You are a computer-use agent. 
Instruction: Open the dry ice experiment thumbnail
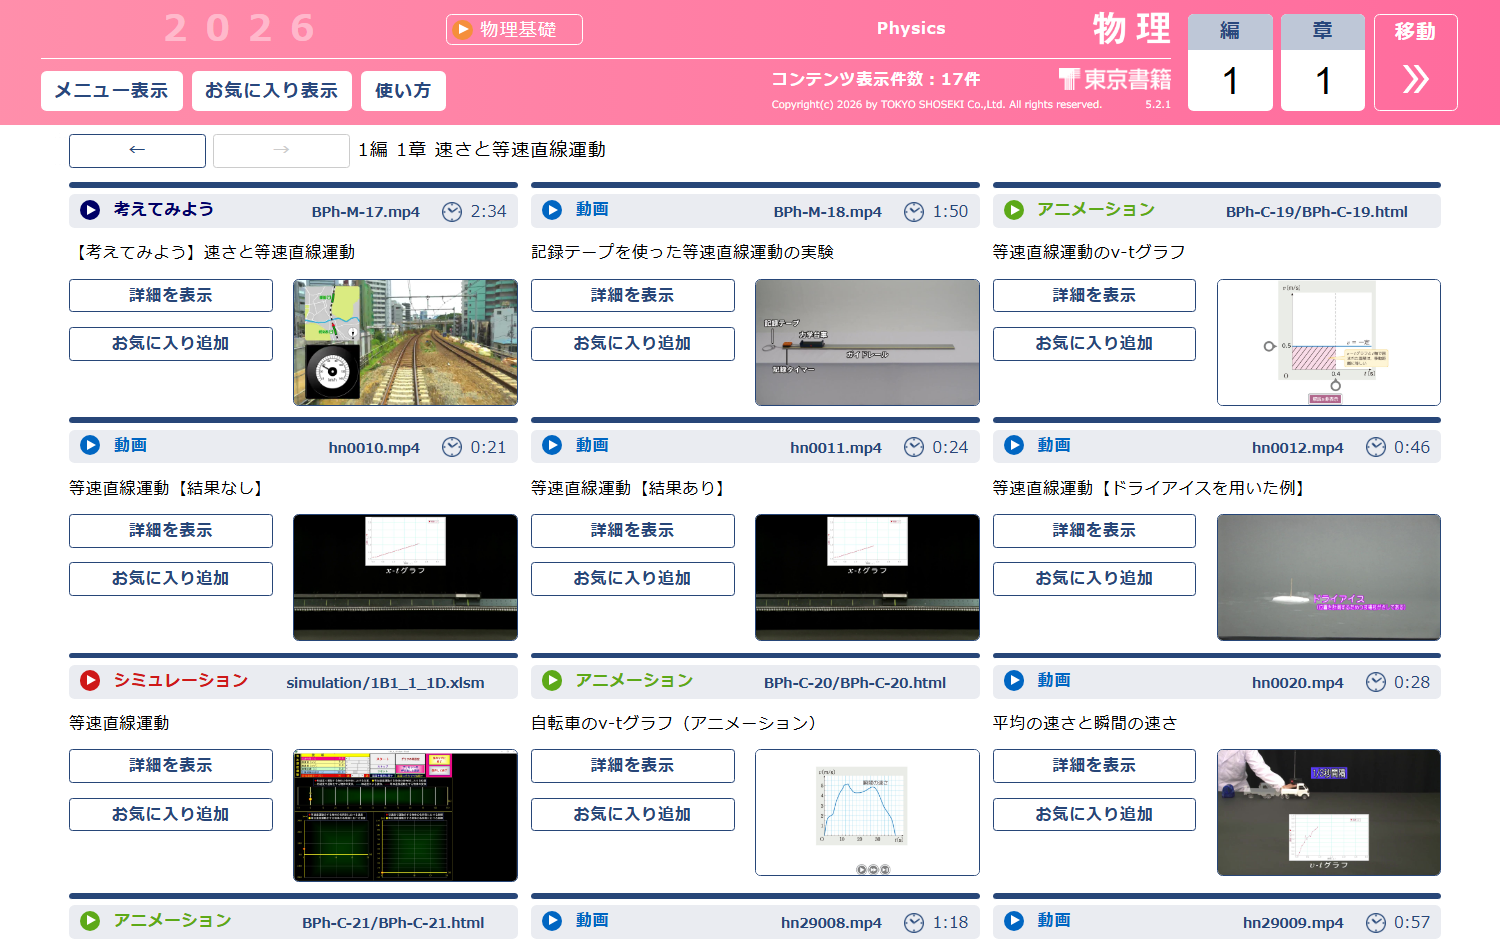point(1328,577)
